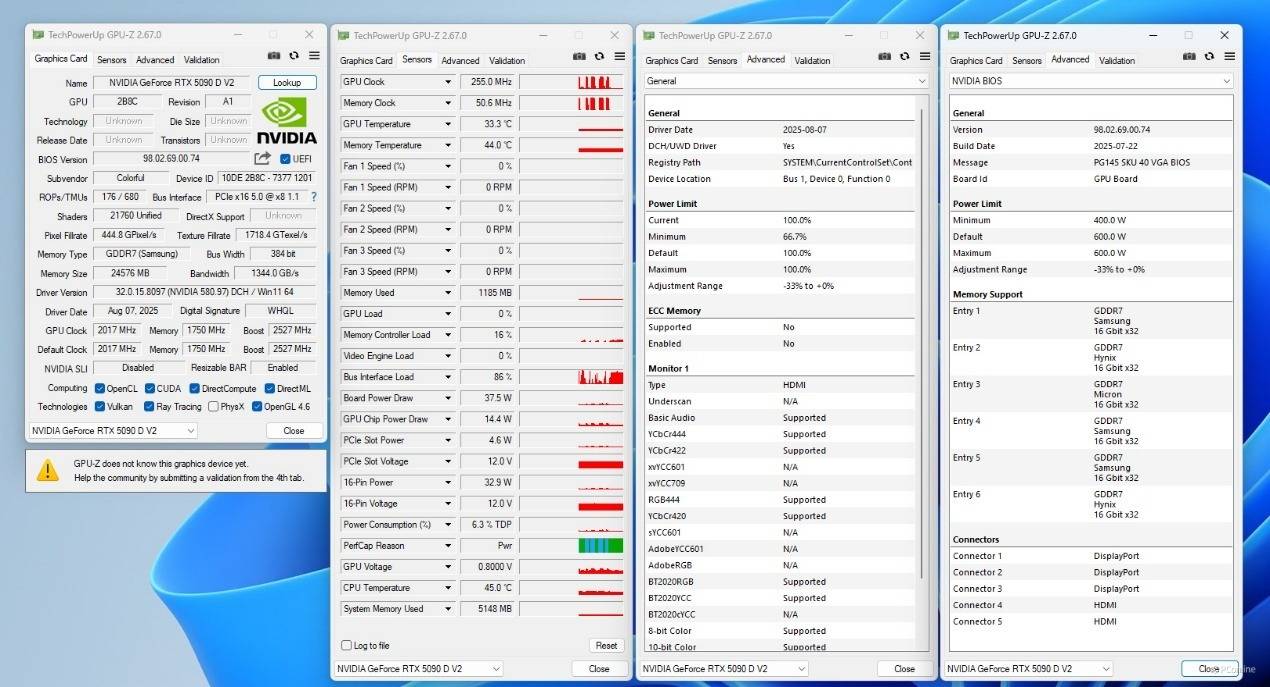Image resolution: width=1270 pixels, height=687 pixels.
Task: Toggle the OpenGL 4.6 checkbox
Action: [x=257, y=407]
